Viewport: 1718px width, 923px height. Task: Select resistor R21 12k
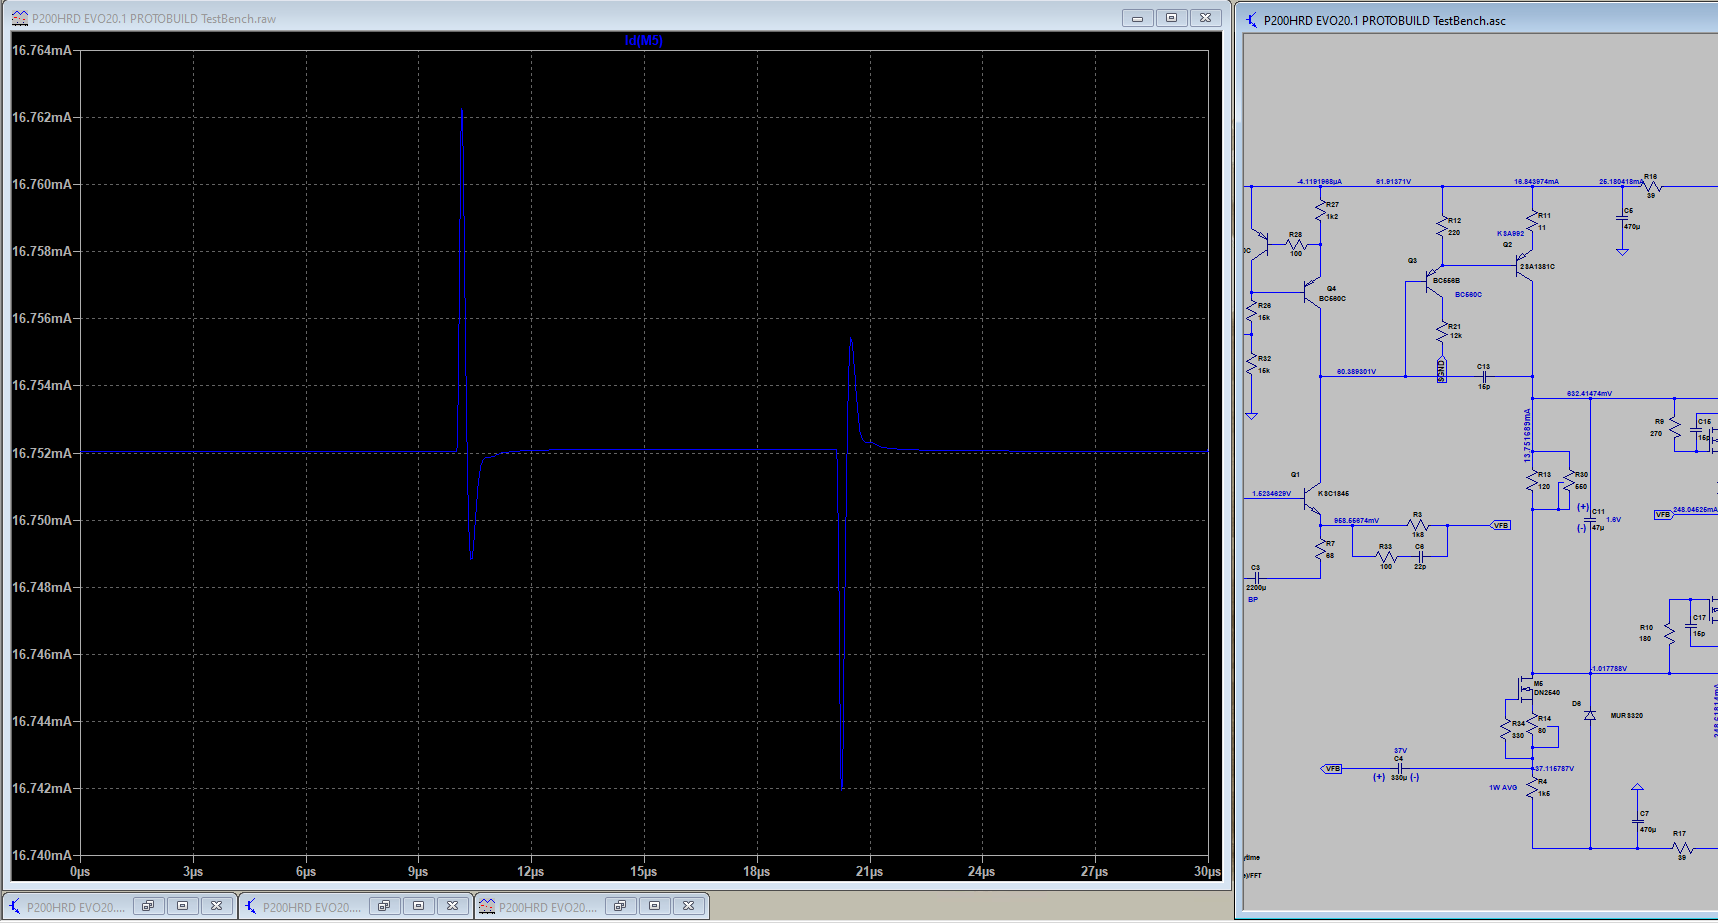tap(1442, 332)
